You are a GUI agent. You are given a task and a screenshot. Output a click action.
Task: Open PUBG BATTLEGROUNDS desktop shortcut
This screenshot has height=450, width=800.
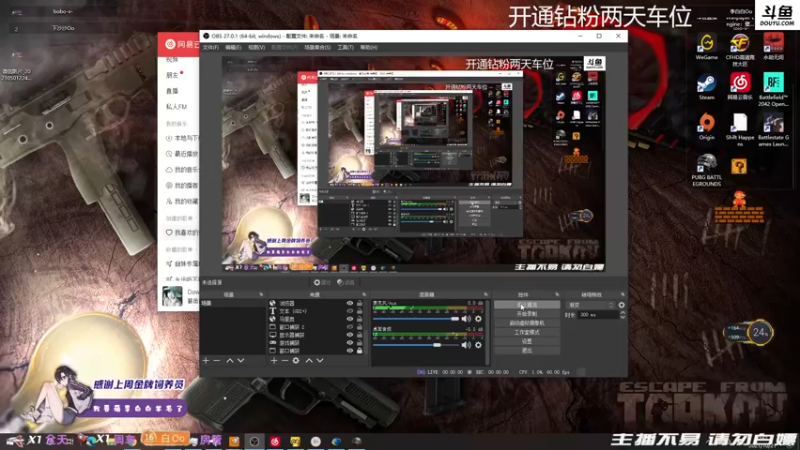click(x=707, y=170)
